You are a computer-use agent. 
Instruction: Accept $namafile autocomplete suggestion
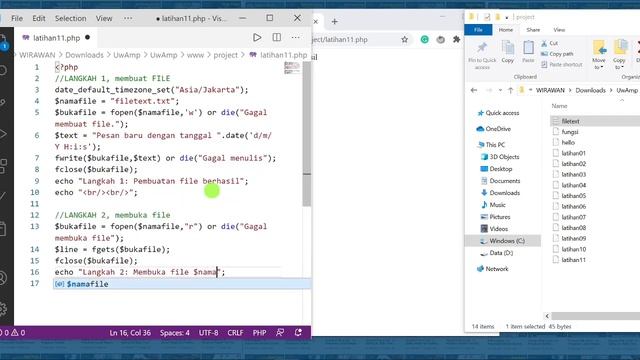[182, 284]
